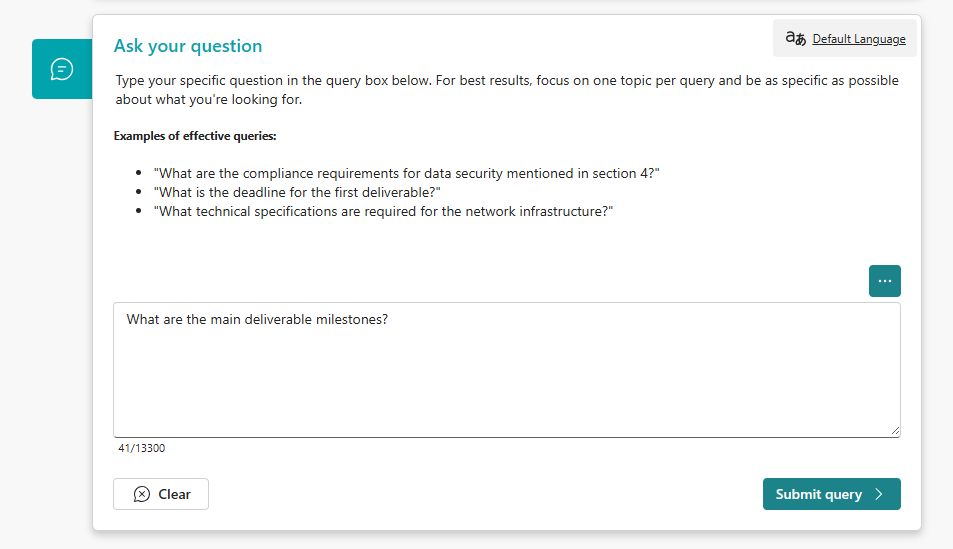Click the Clear button label
The height and width of the screenshot is (549, 953).
(x=174, y=494)
